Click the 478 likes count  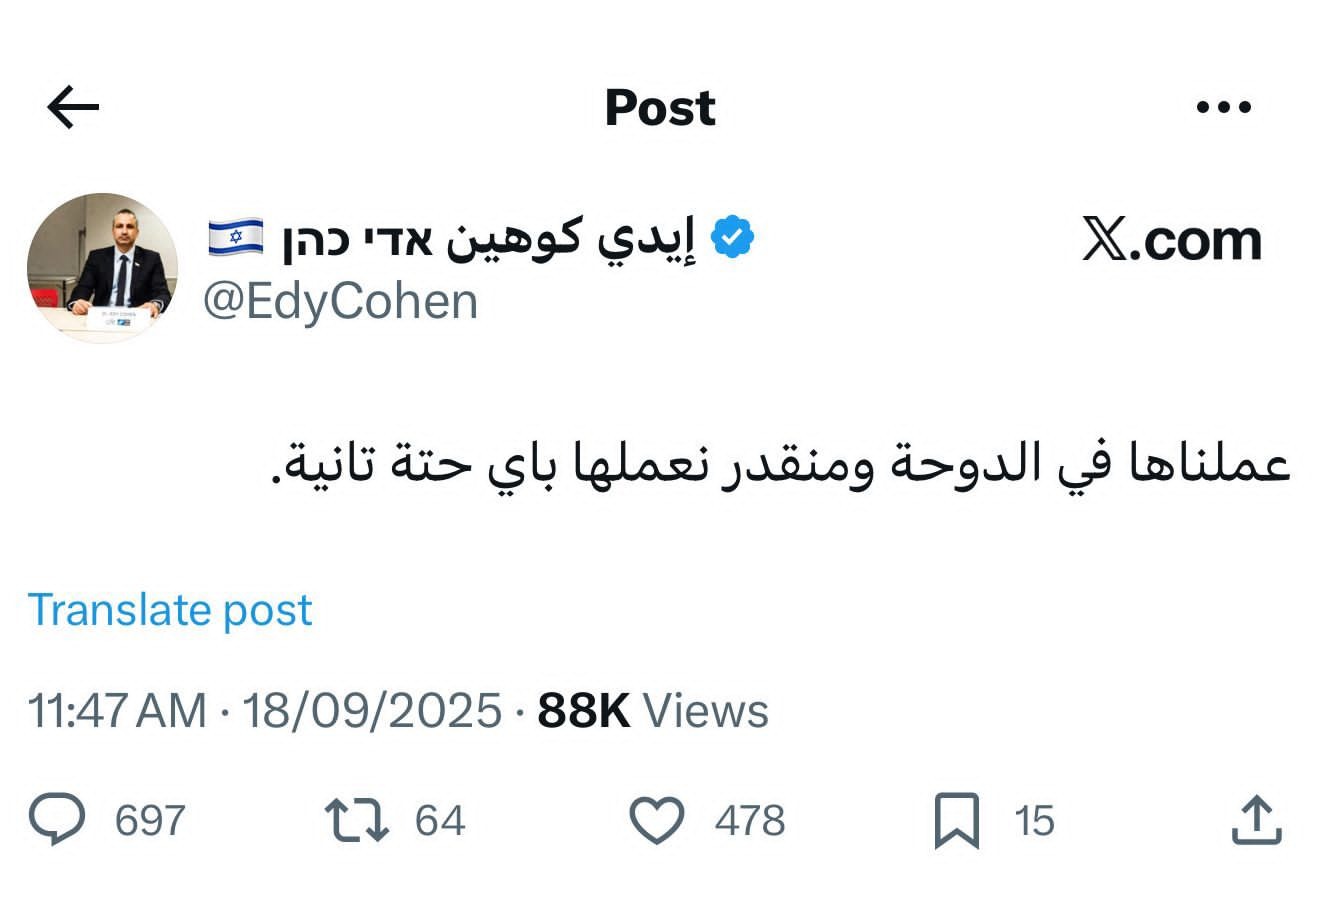point(749,821)
